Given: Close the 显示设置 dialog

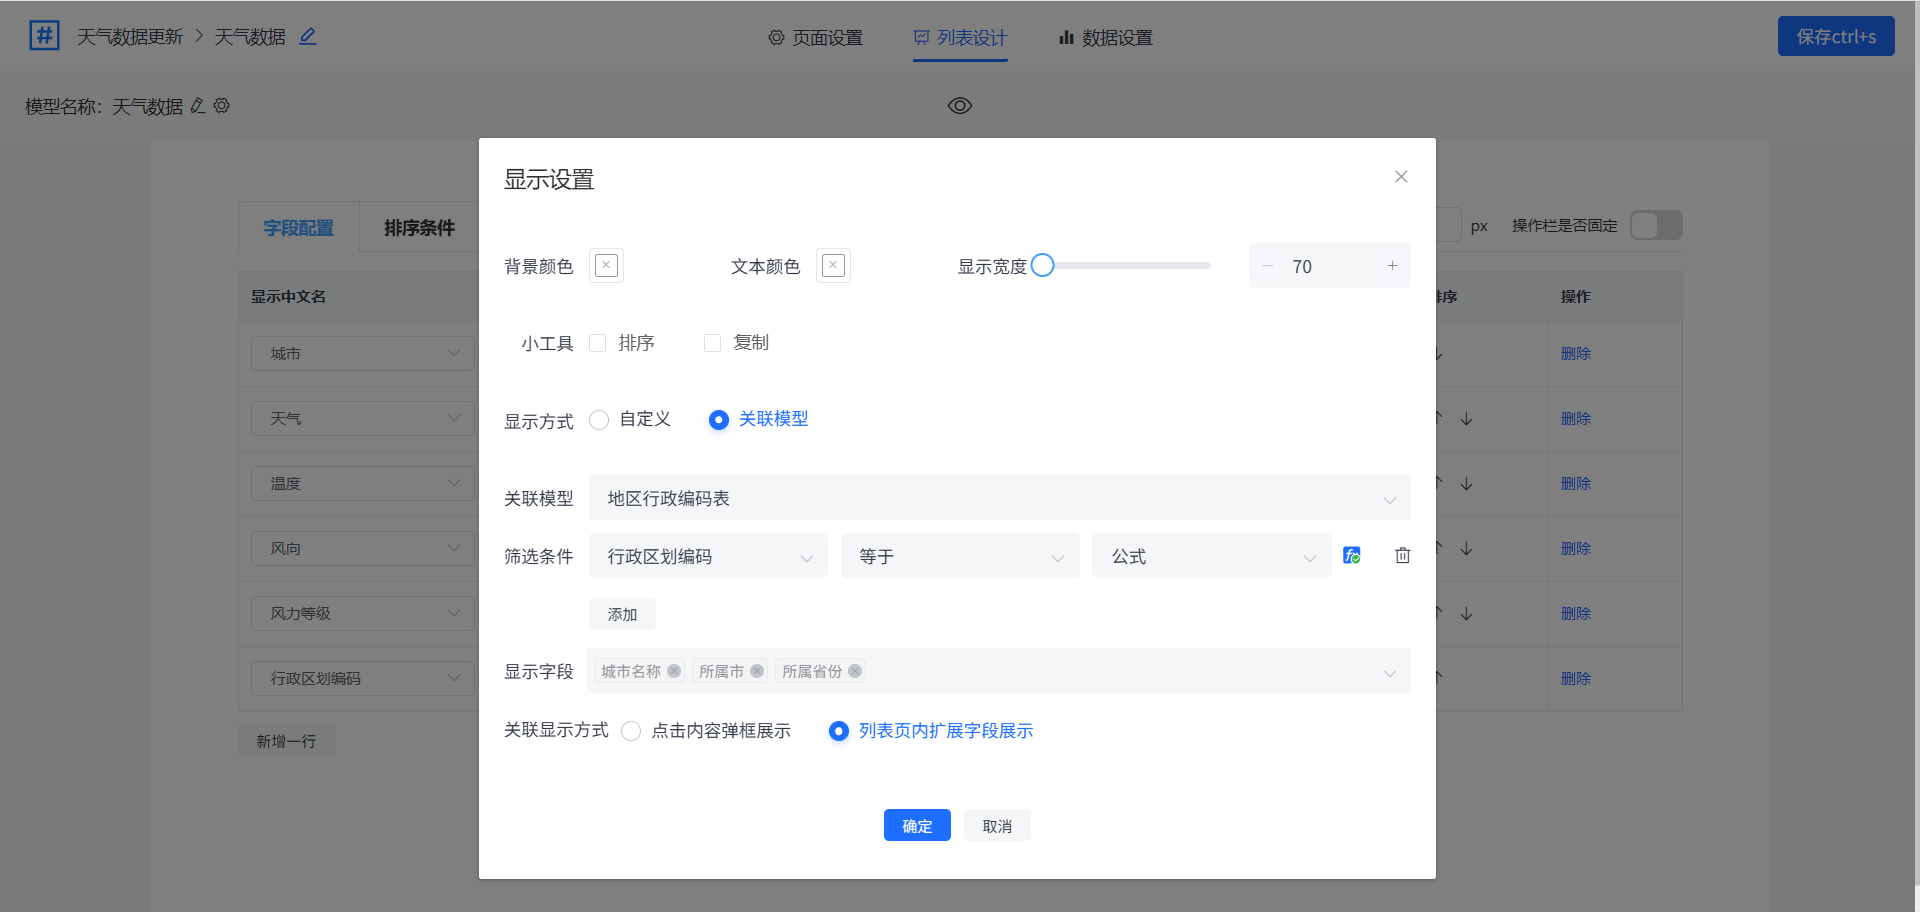Looking at the screenshot, I should [1401, 177].
